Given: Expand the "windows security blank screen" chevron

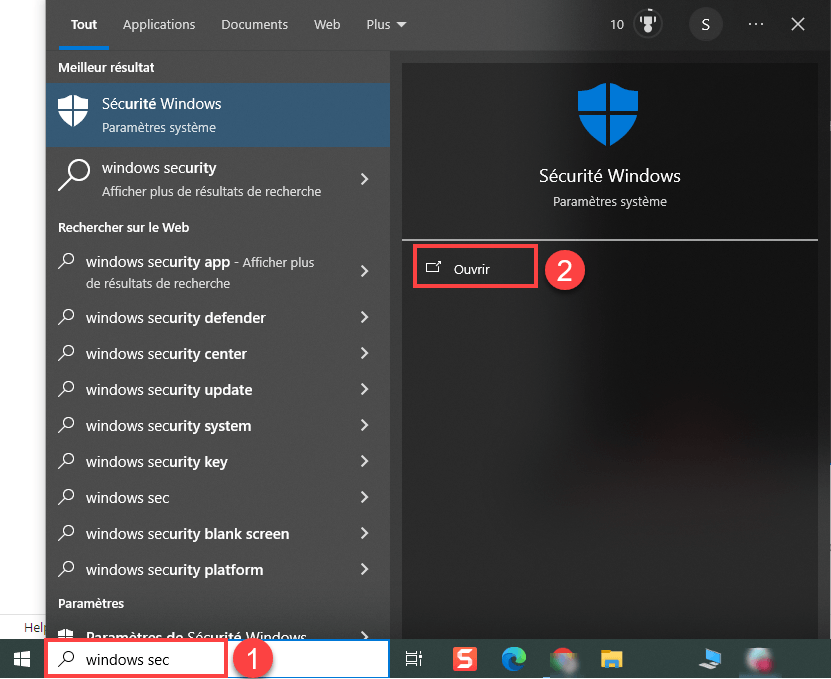Looking at the screenshot, I should click(364, 534).
